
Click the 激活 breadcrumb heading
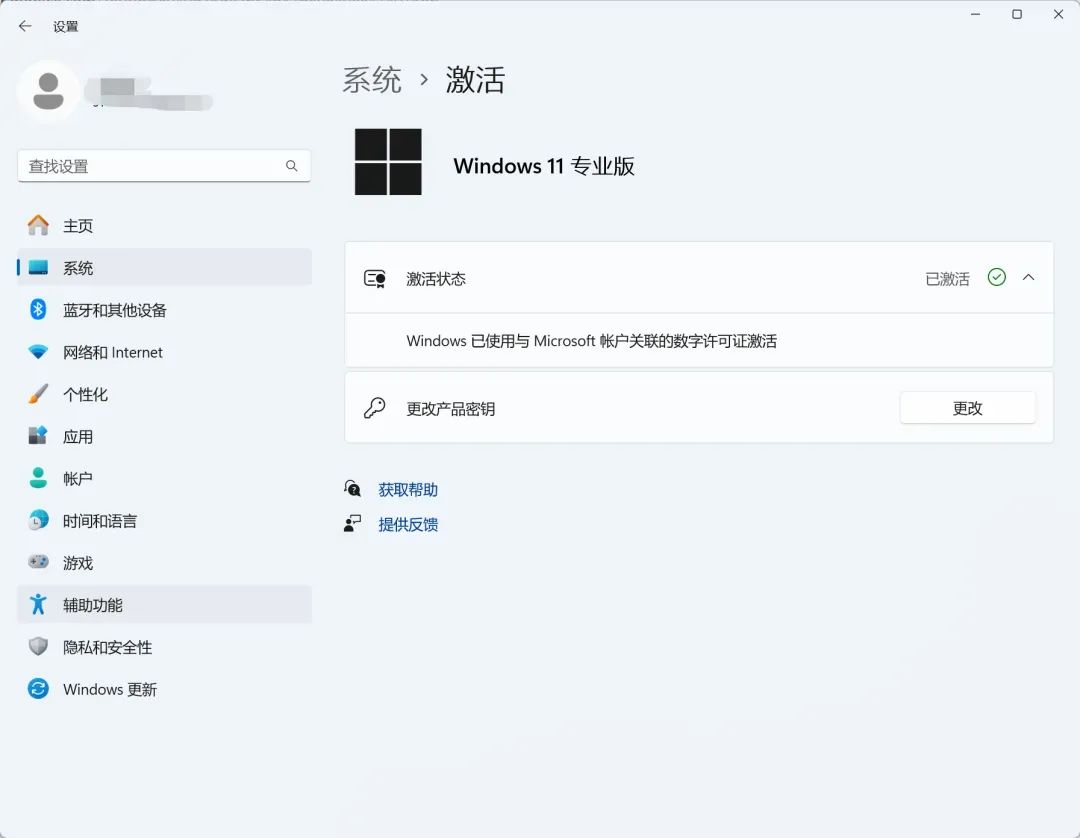click(475, 80)
